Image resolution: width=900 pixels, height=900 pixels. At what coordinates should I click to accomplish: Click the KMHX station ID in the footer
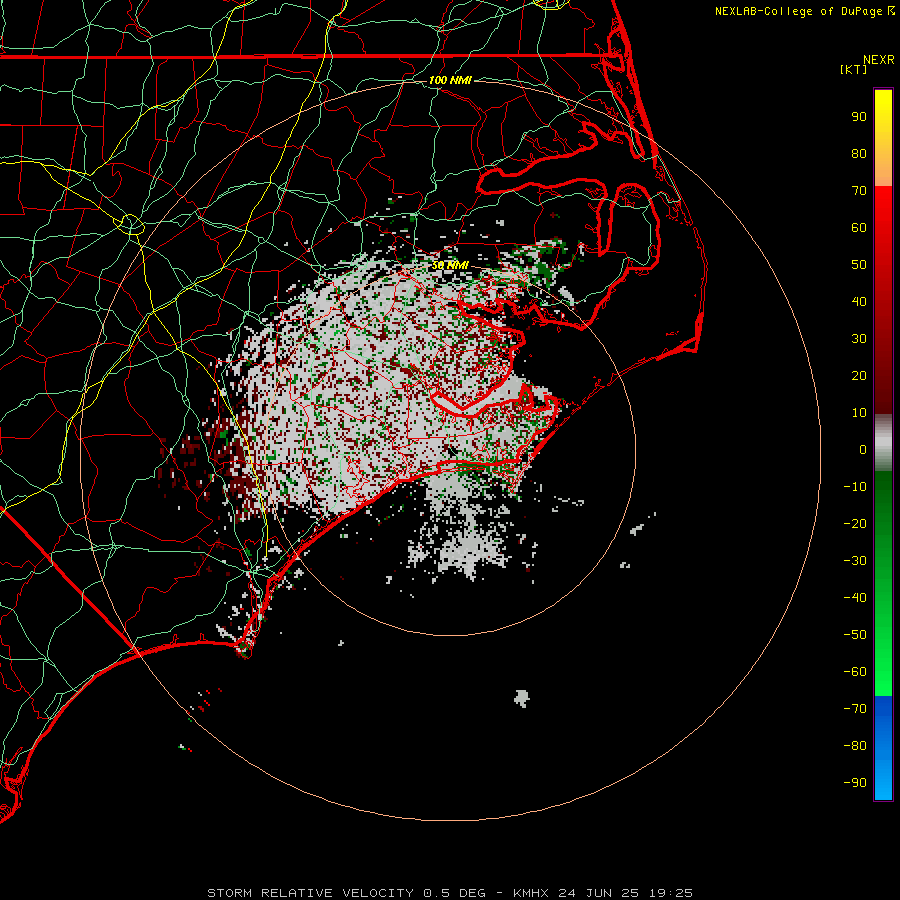(x=531, y=893)
